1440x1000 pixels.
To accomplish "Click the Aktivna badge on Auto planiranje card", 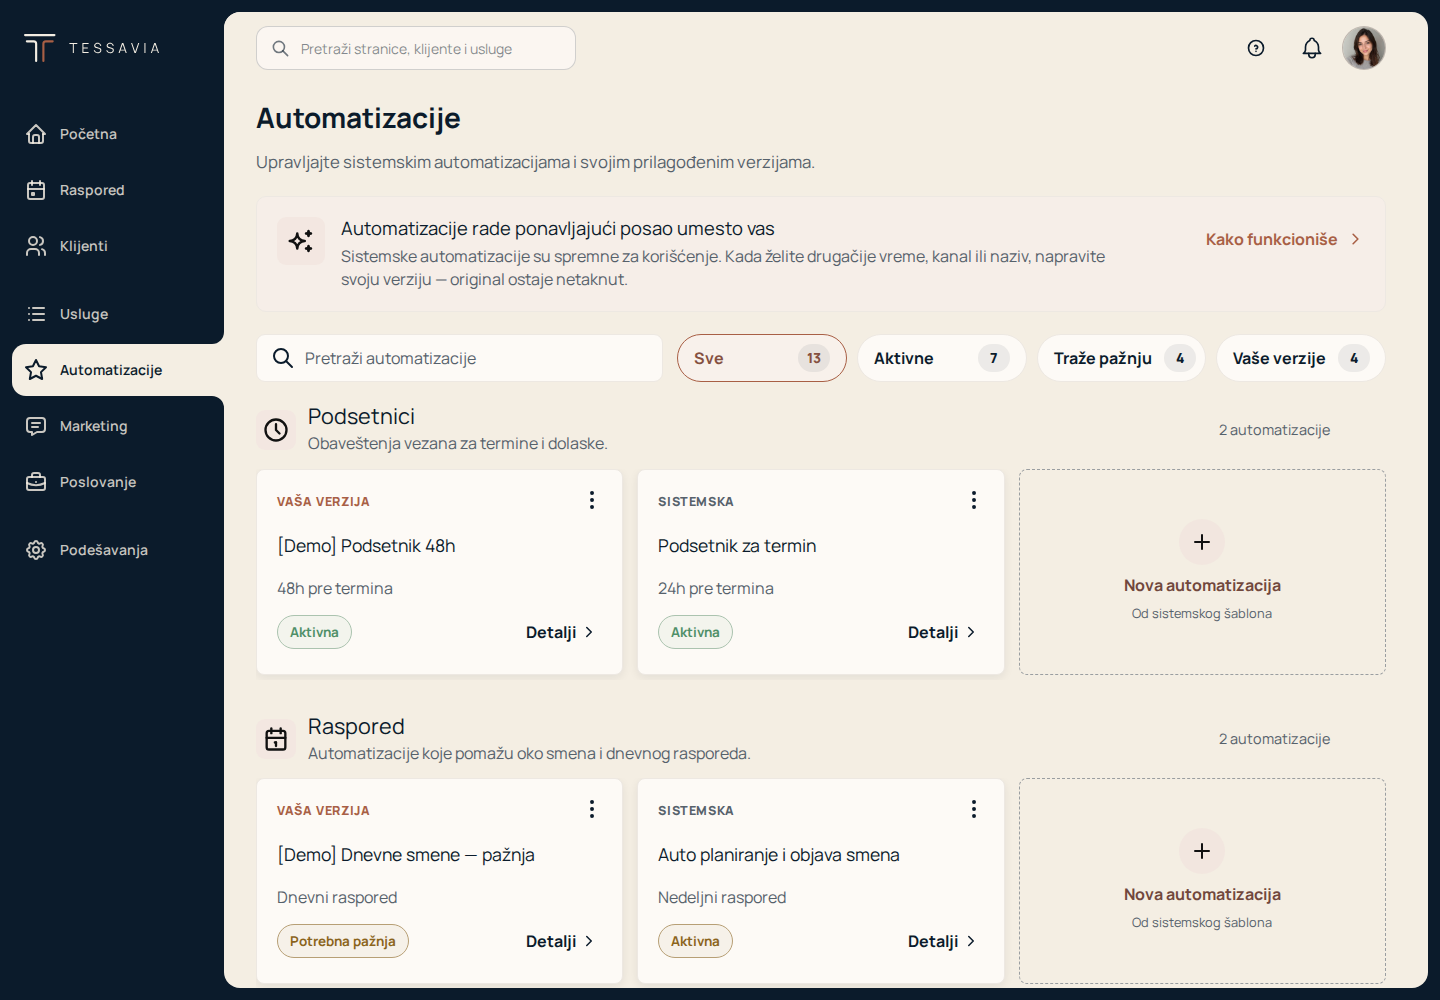I will coord(695,941).
